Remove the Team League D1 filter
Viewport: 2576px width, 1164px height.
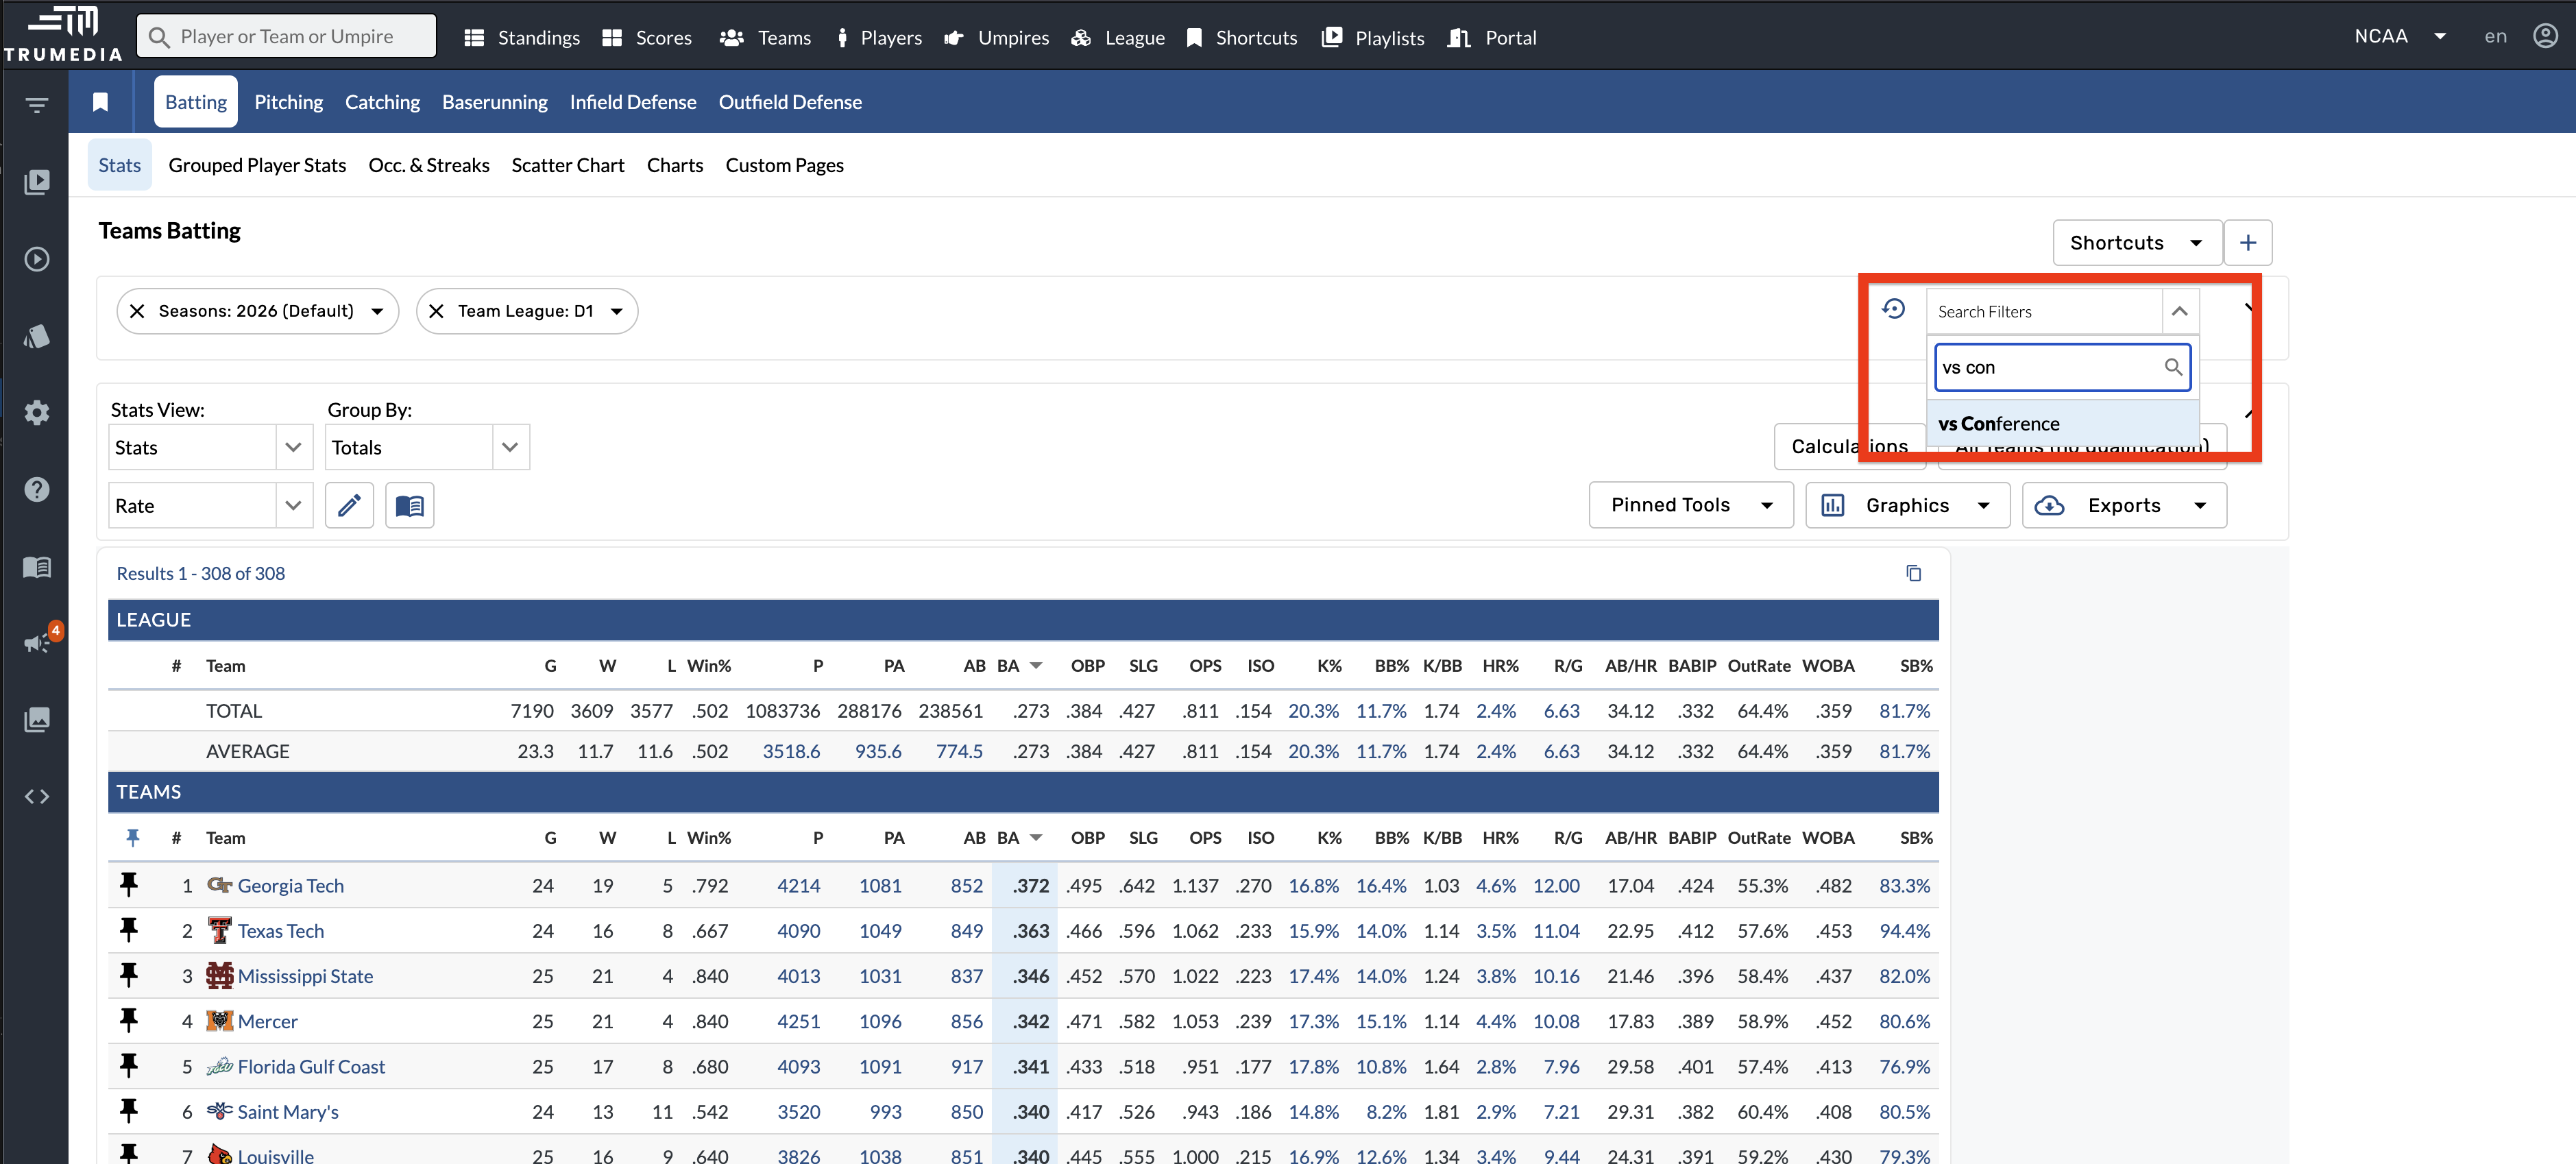click(436, 311)
